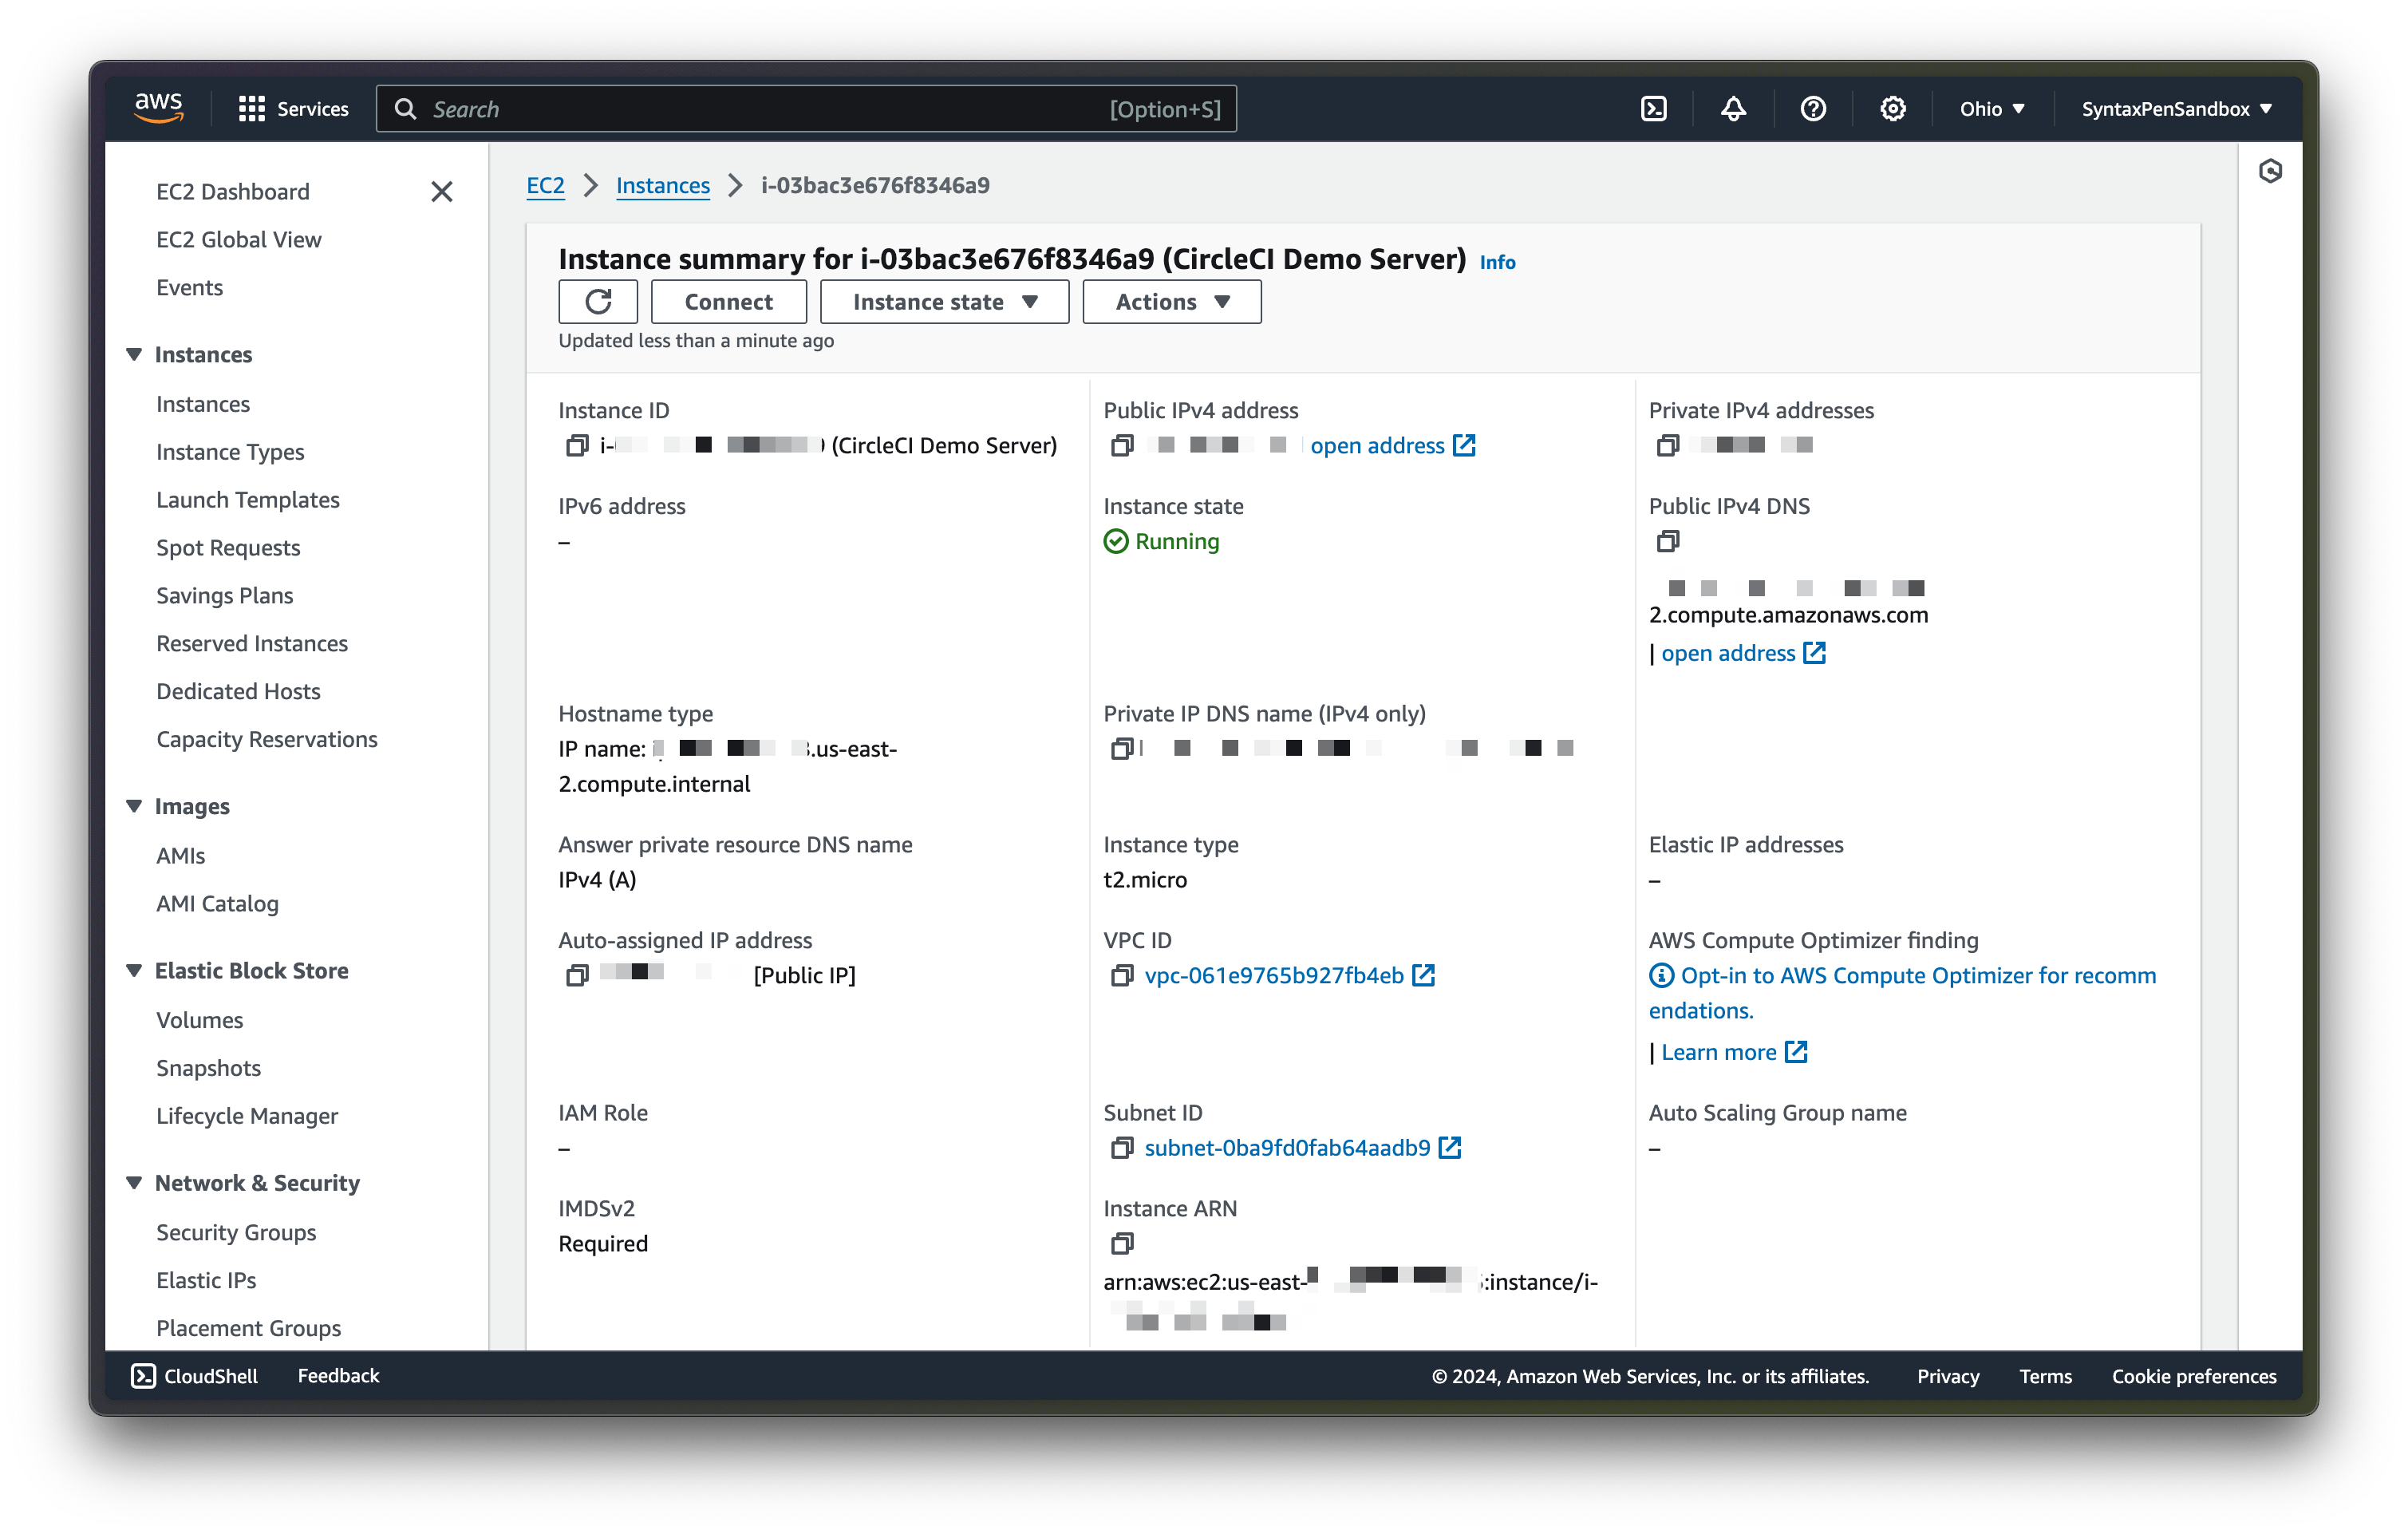2408x1534 pixels.
Task: Refresh the instance summary
Action: (597, 301)
